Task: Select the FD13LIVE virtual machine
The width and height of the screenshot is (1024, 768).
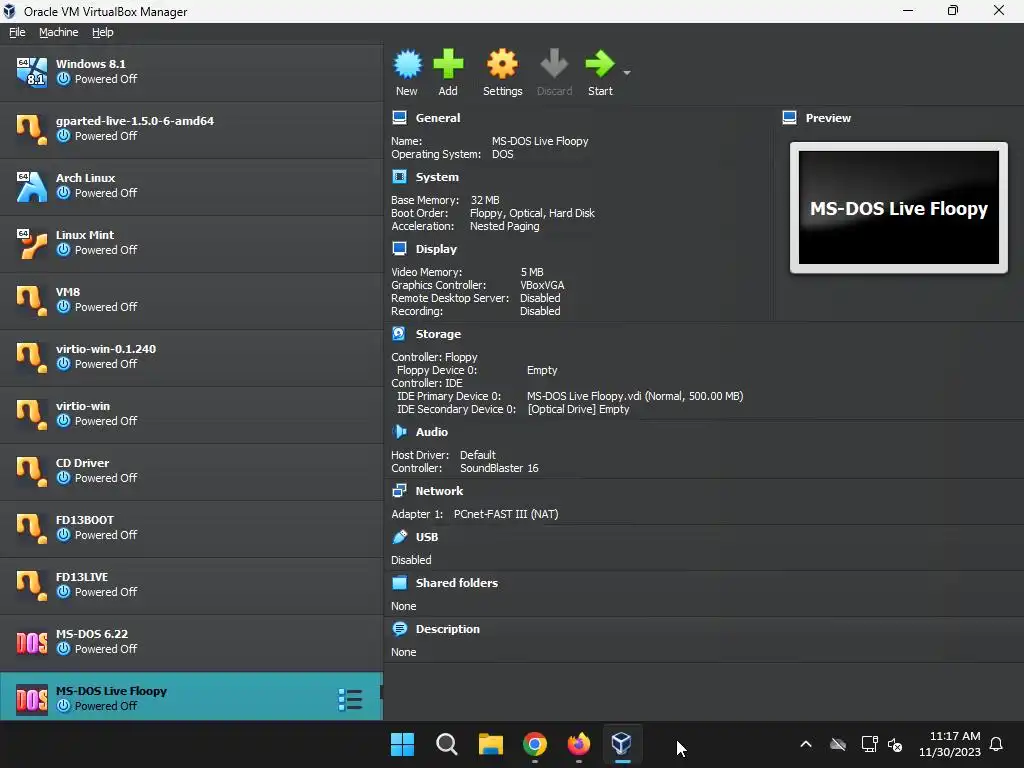Action: pyautogui.click(x=191, y=585)
